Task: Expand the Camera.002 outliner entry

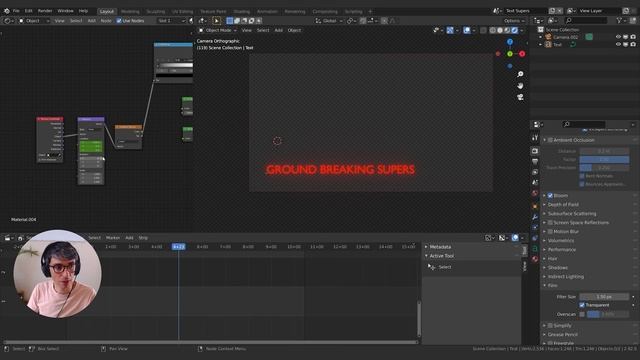Action: point(541,37)
